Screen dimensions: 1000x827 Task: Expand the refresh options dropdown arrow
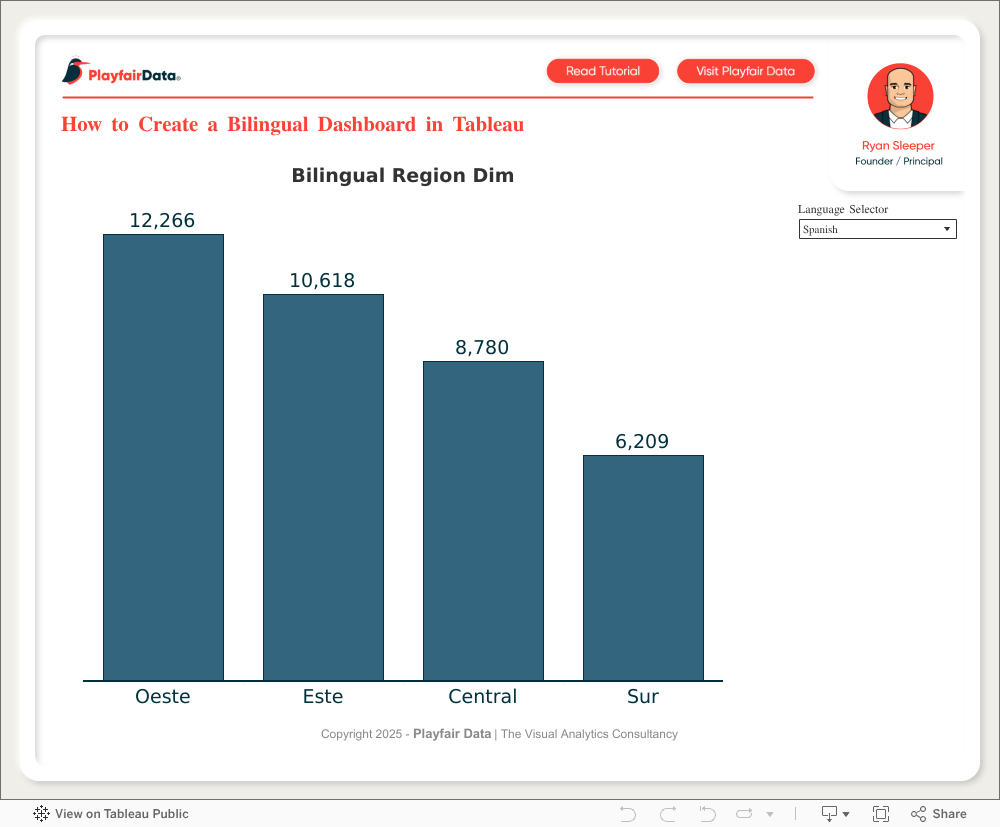tap(770, 815)
